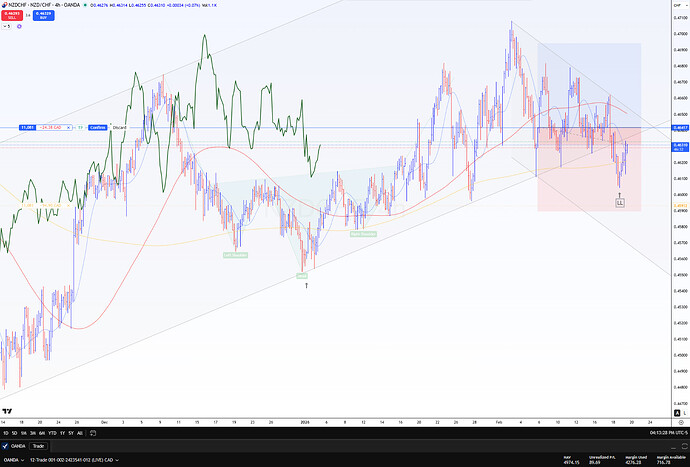Click the purple indicator icon beside the legend toggle
Viewport: 690px width, 467px height.
(x=19, y=26)
